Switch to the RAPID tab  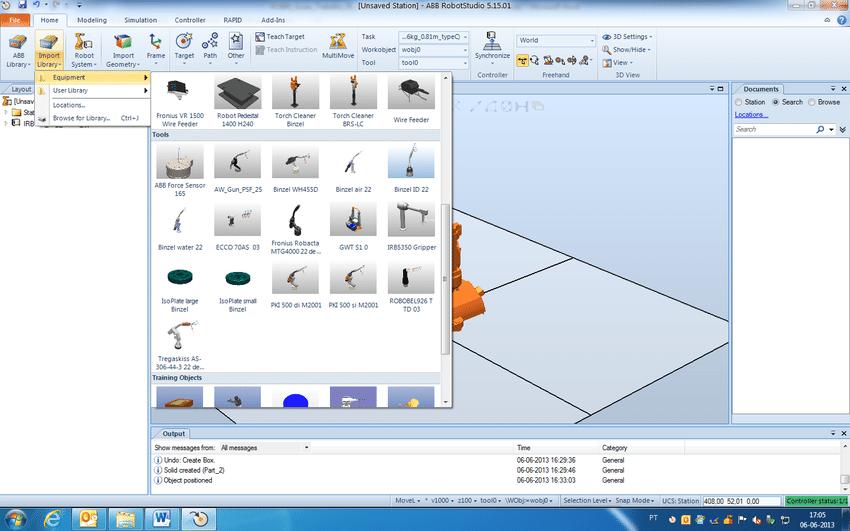(233, 20)
